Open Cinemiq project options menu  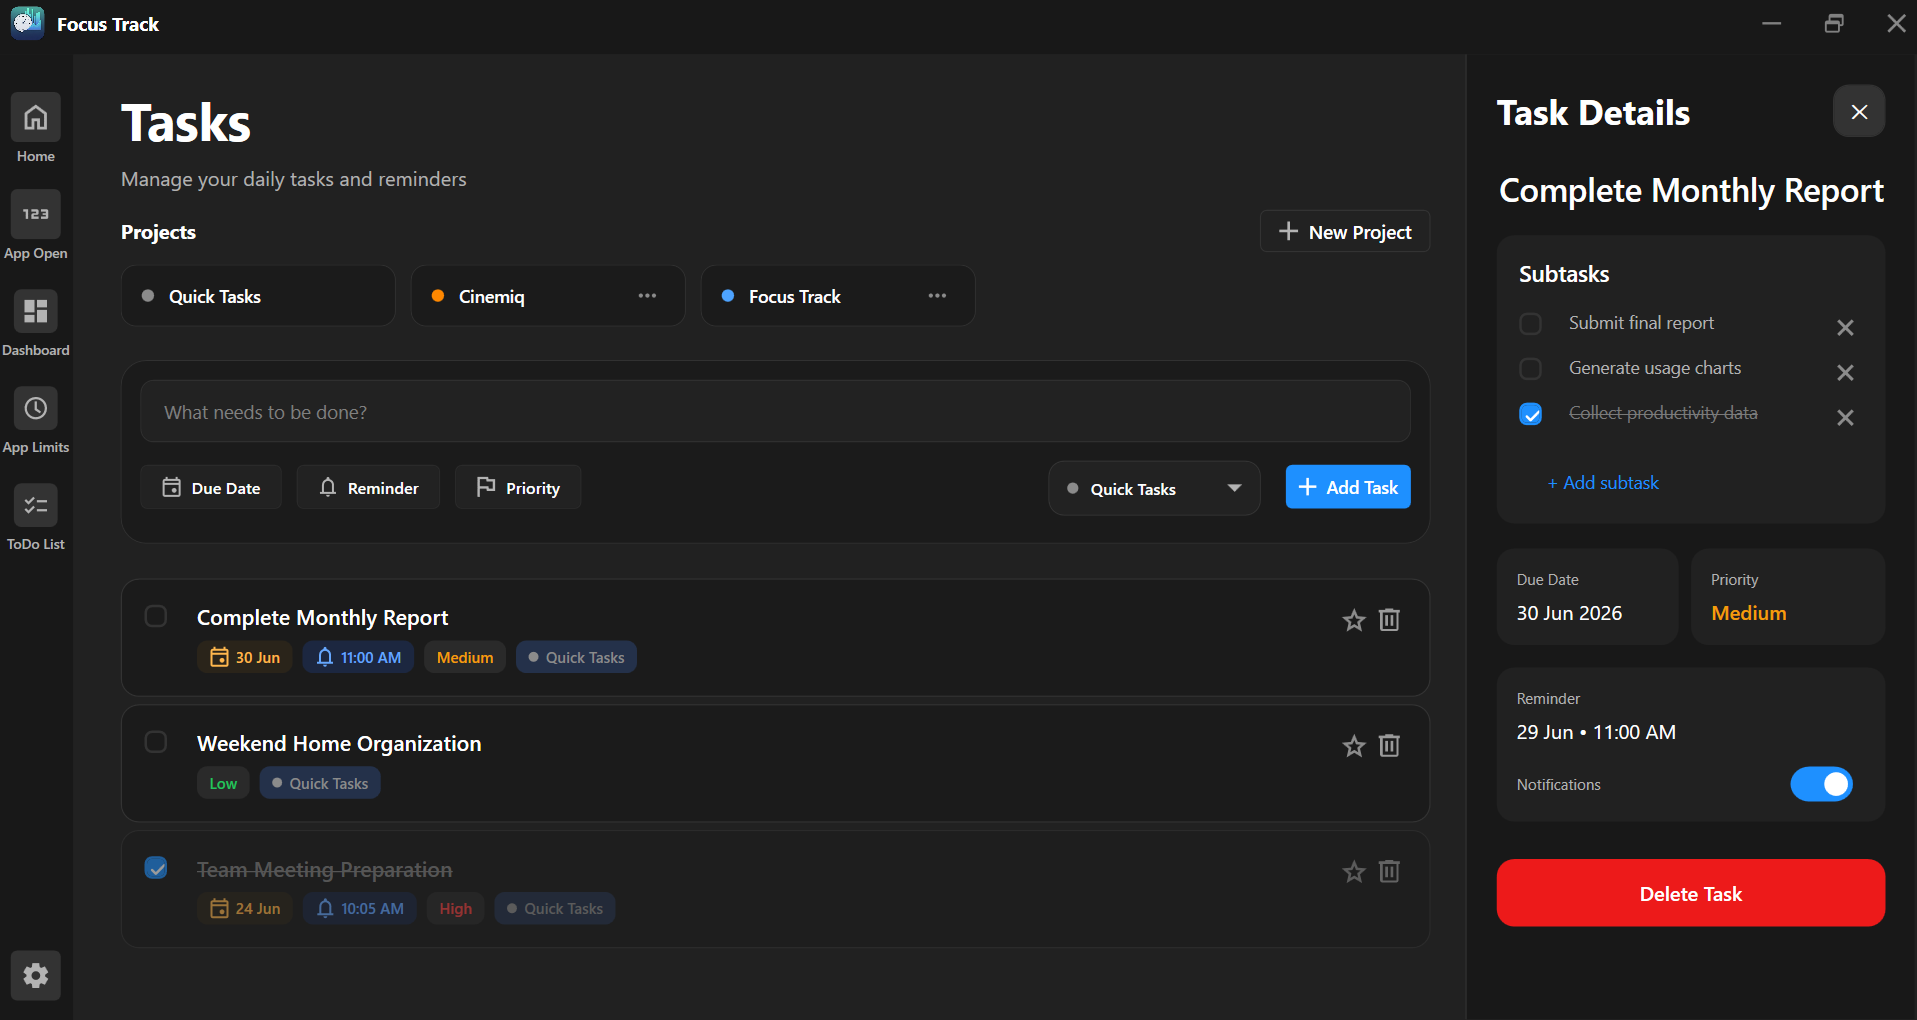point(647,296)
